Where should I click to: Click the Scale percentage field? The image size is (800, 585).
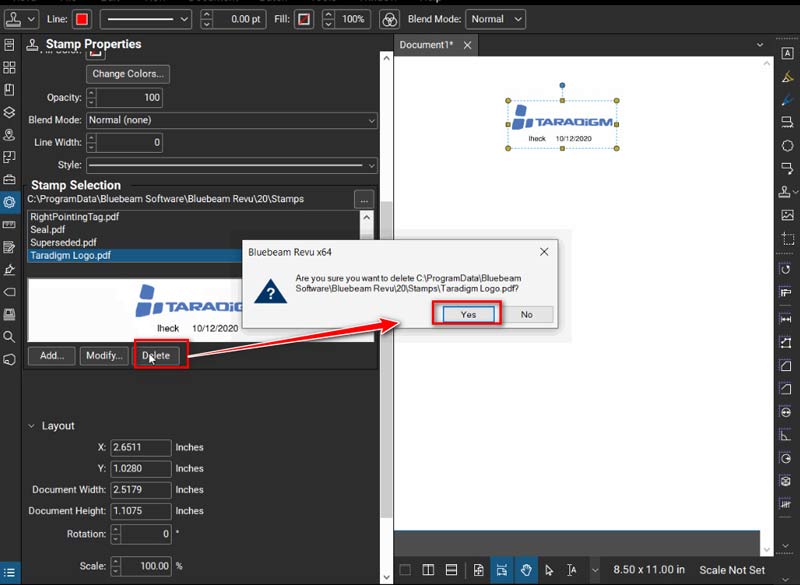(146, 566)
